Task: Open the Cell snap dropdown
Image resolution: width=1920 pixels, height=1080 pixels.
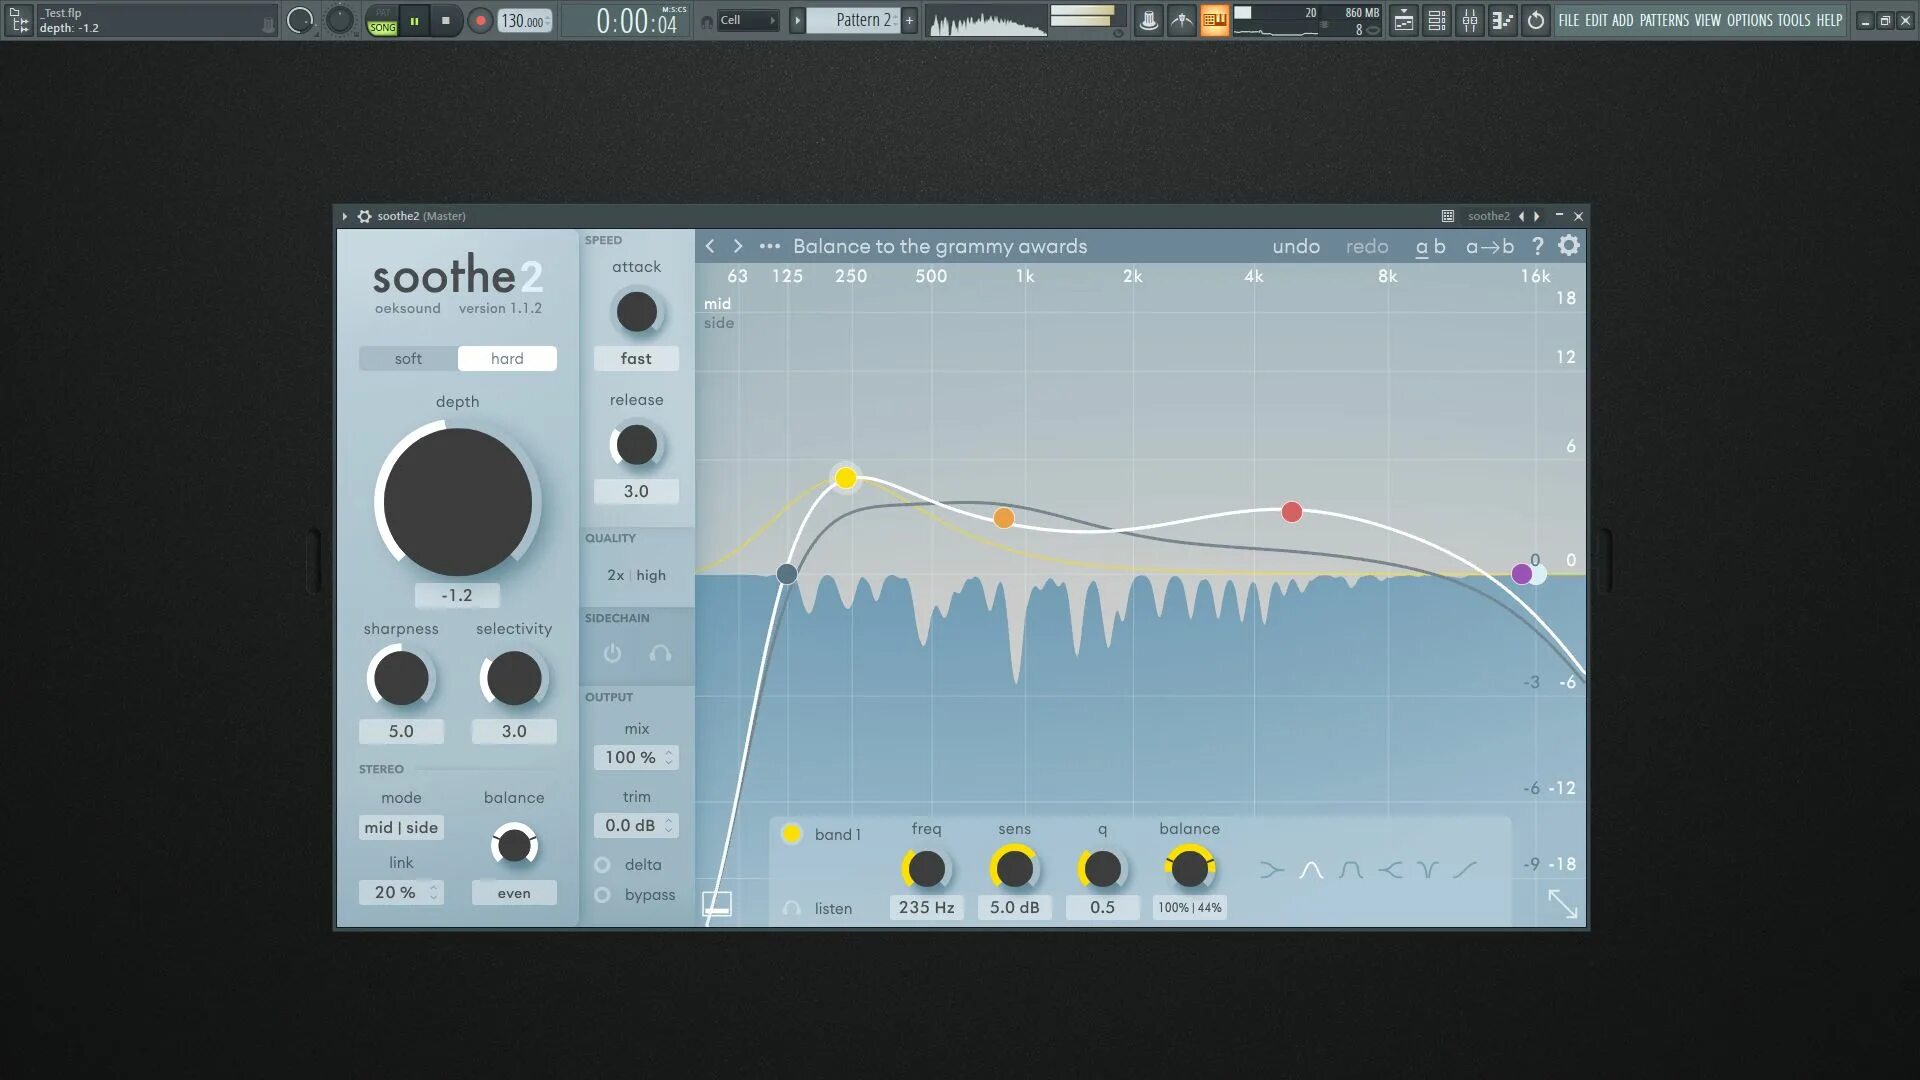Action: pyautogui.click(x=747, y=20)
